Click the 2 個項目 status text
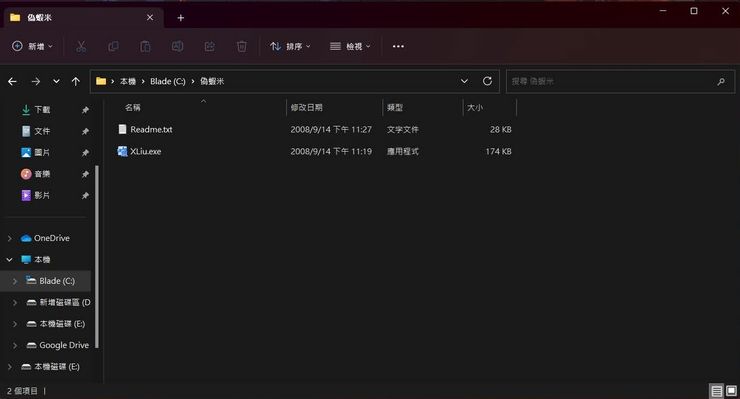This screenshot has width=740, height=399. (22, 391)
